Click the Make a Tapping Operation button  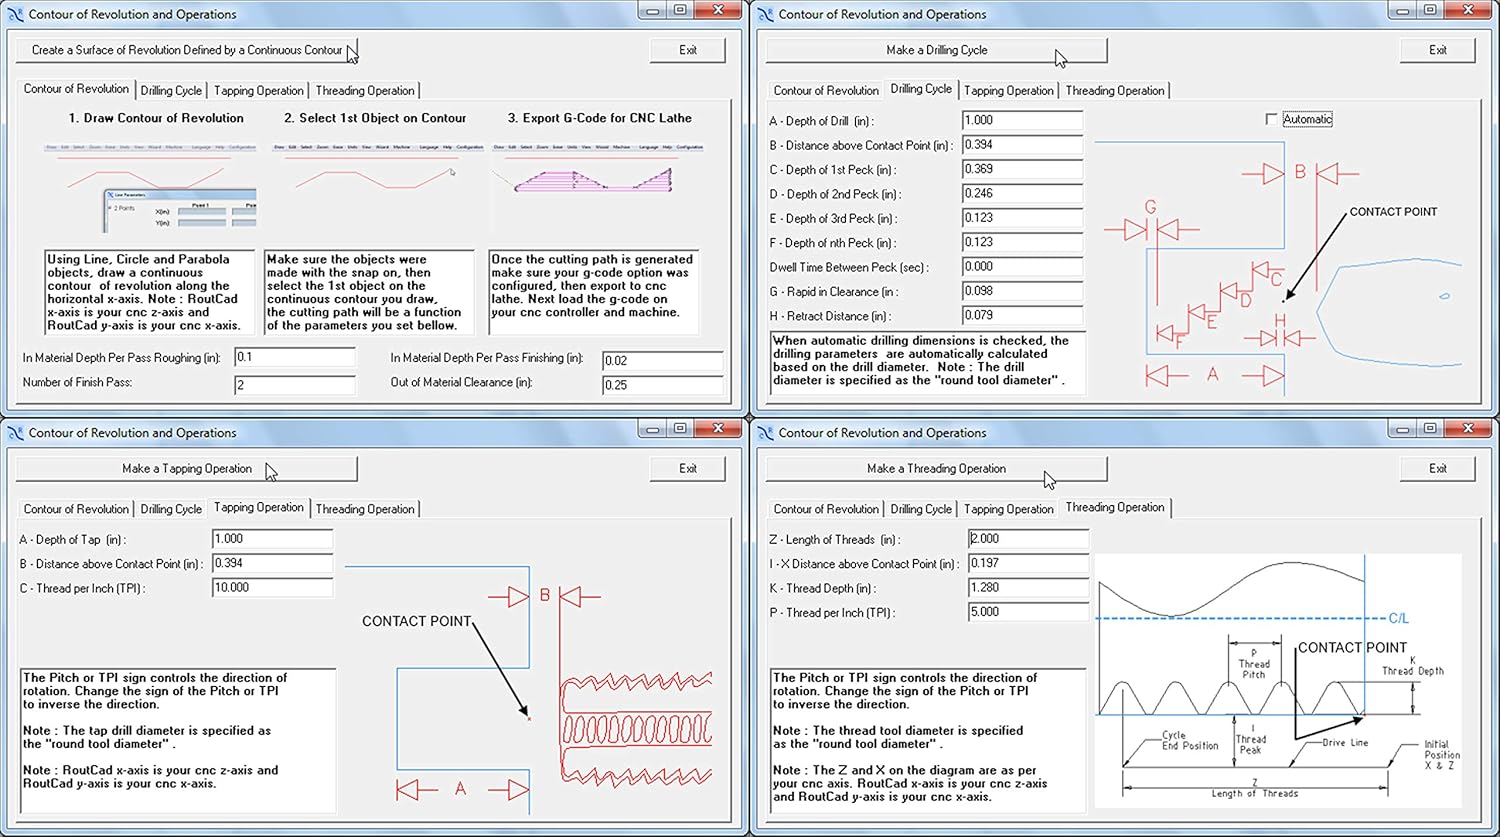click(187, 469)
